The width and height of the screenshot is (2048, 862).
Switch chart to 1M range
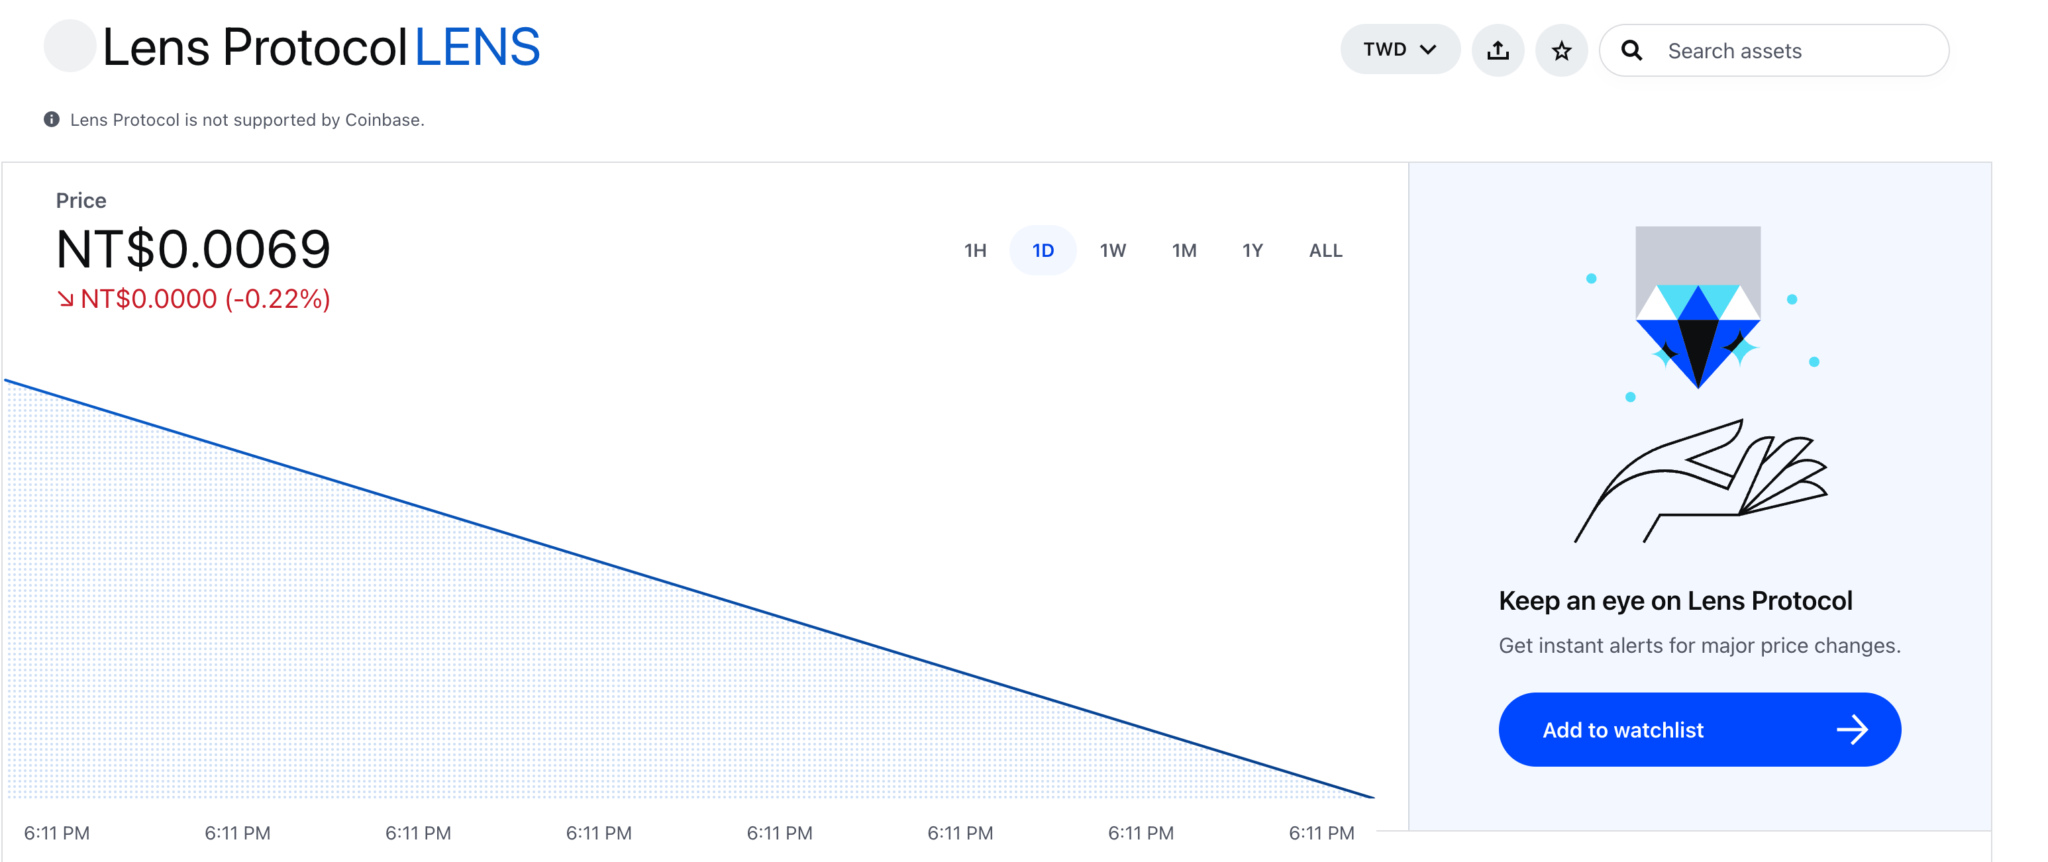tap(1184, 250)
